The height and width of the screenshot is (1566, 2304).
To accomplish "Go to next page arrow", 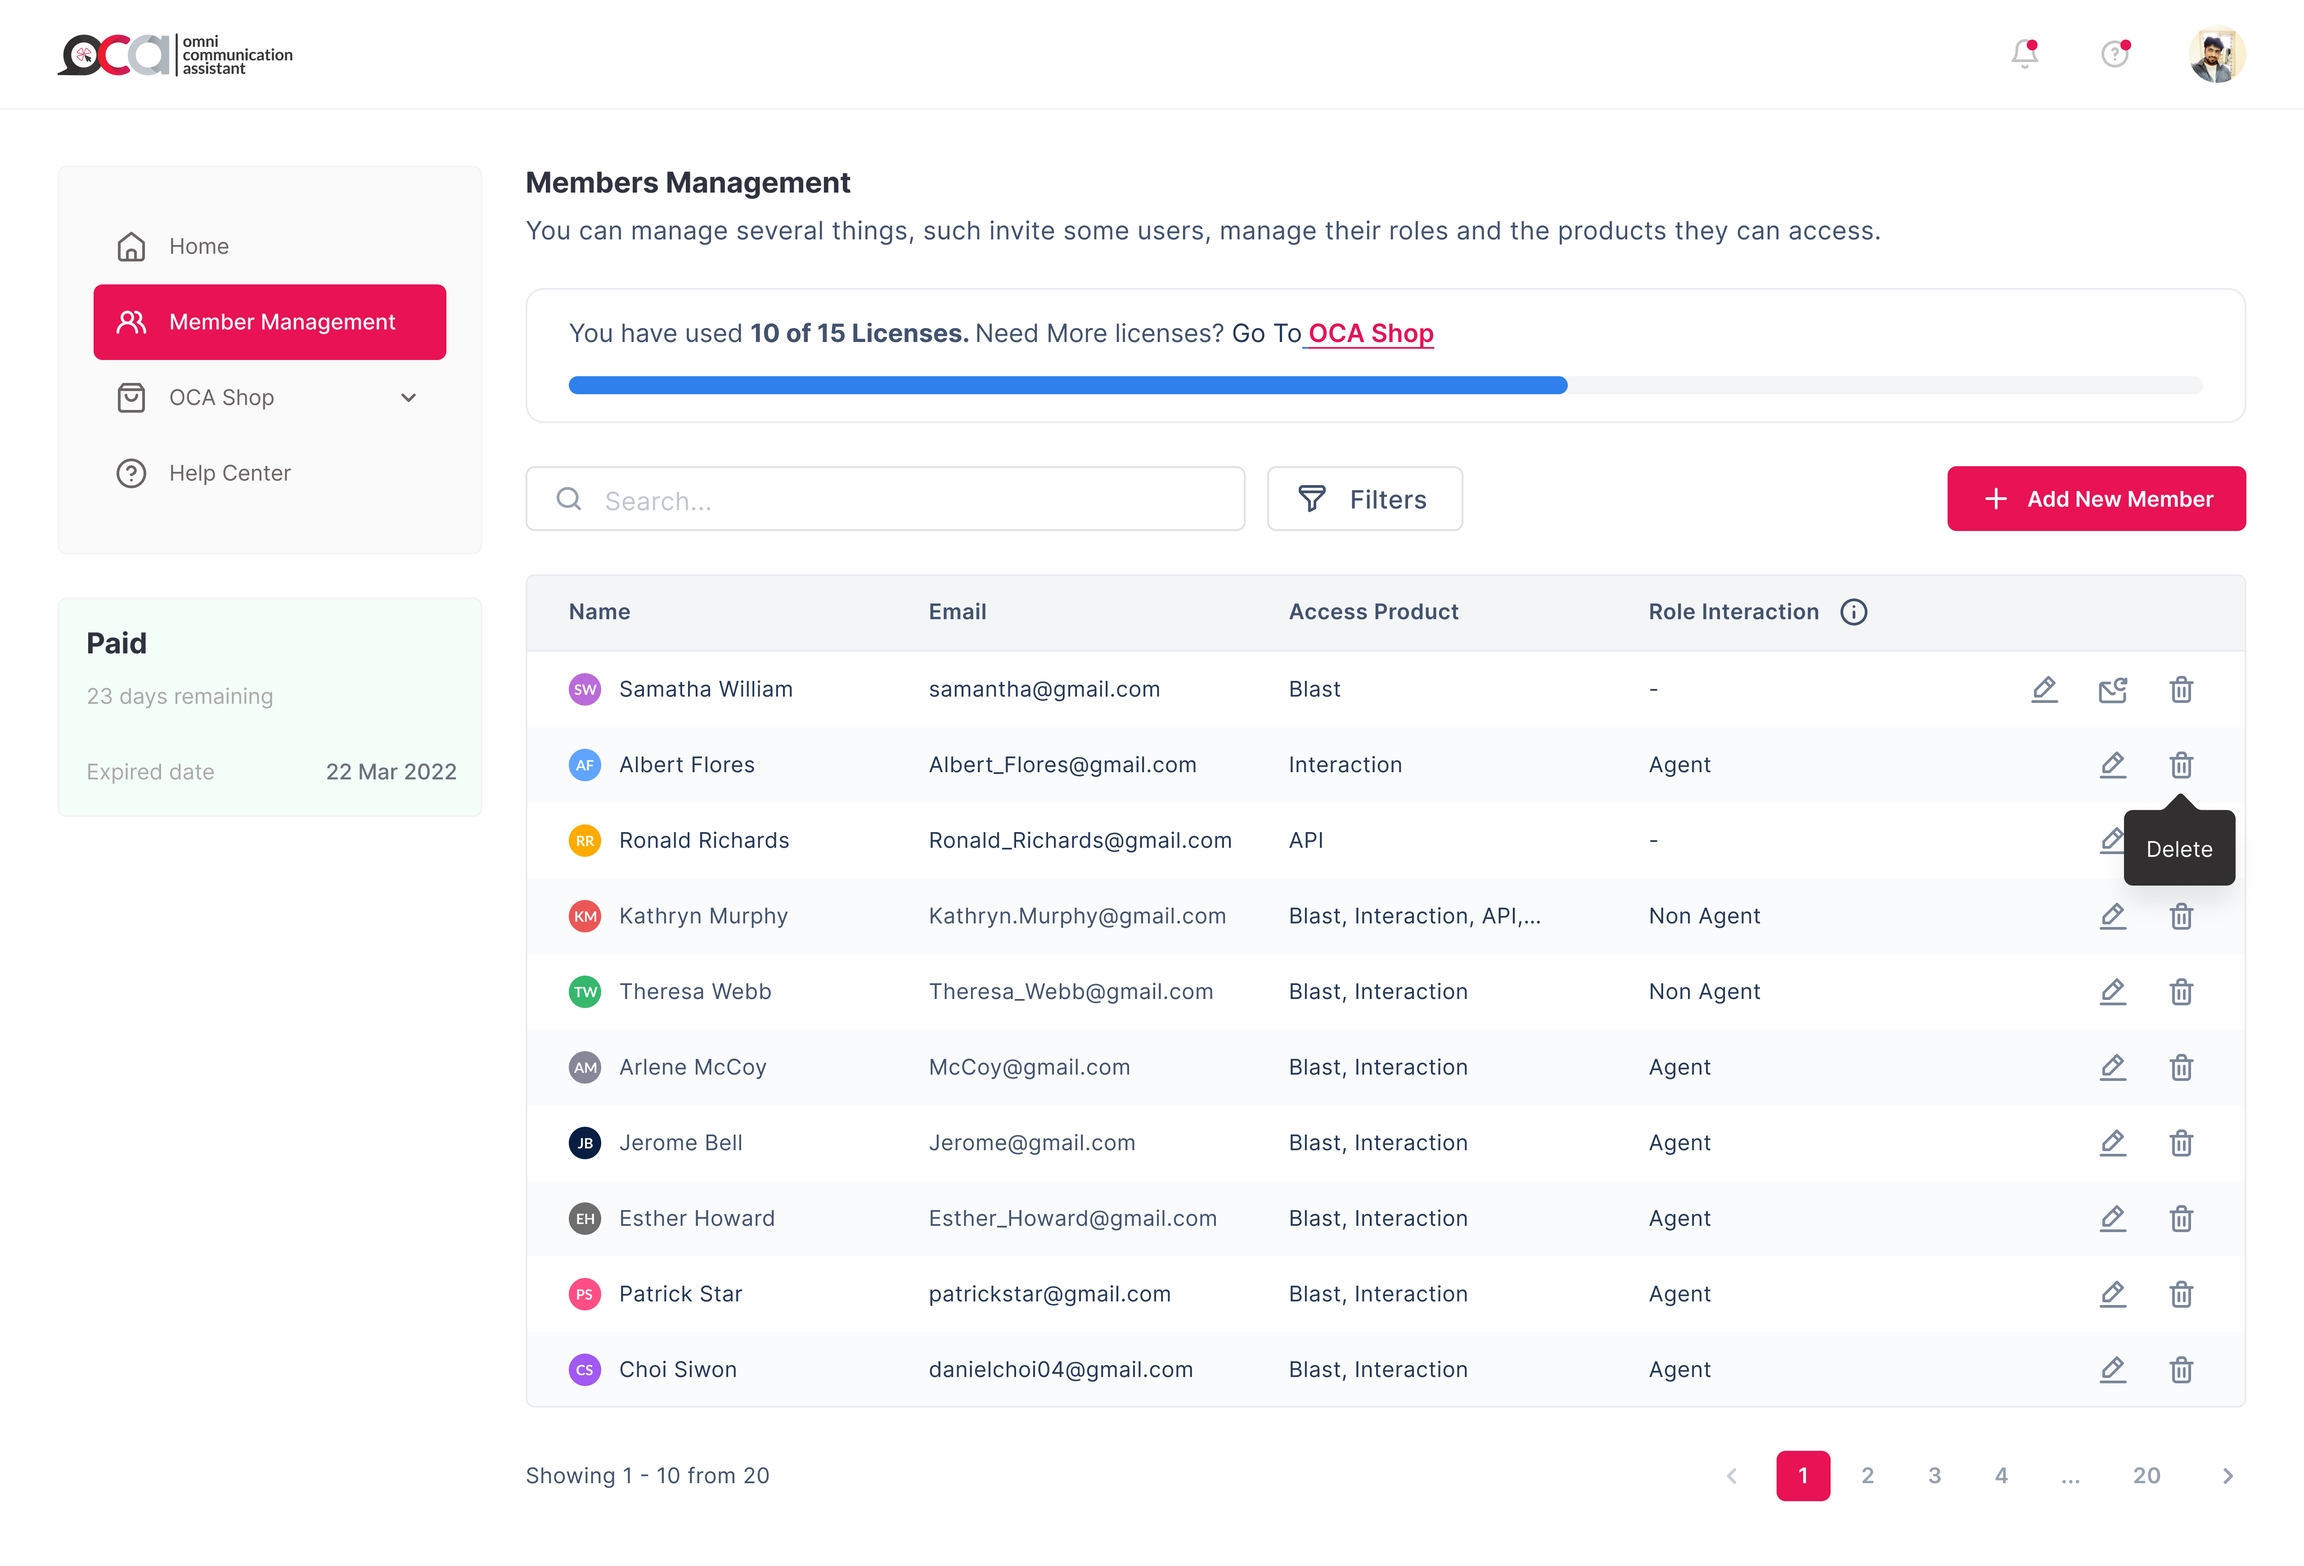I will (x=2227, y=1476).
